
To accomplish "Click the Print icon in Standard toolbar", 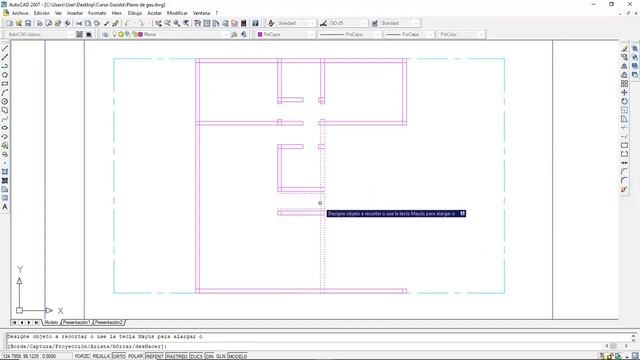I will pos(40,23).
